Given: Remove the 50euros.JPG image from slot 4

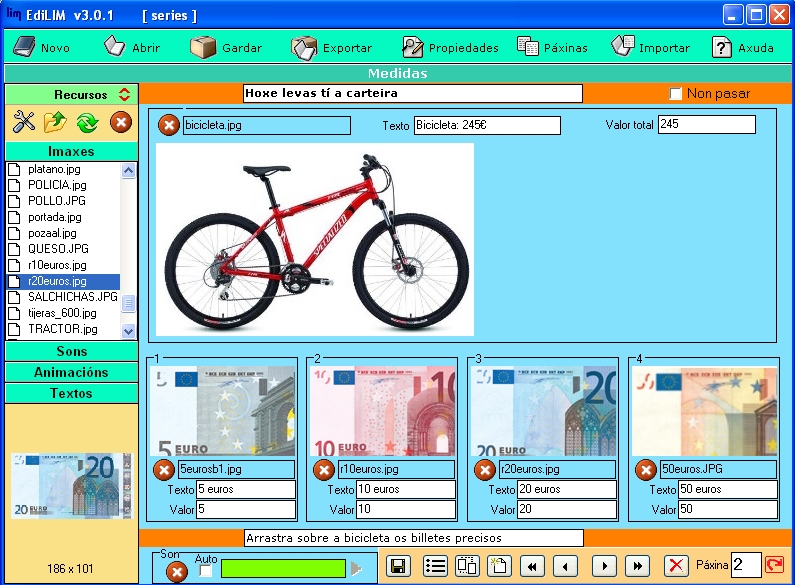Looking at the screenshot, I should click(x=645, y=469).
